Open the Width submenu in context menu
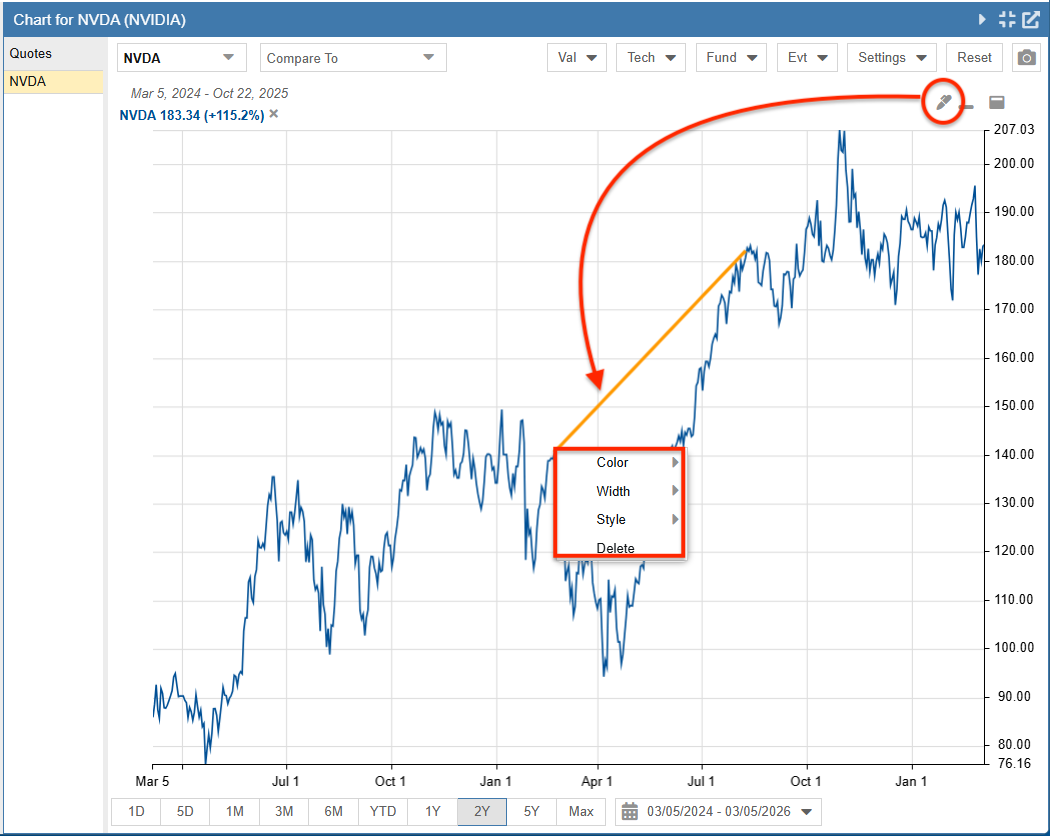 pos(619,491)
